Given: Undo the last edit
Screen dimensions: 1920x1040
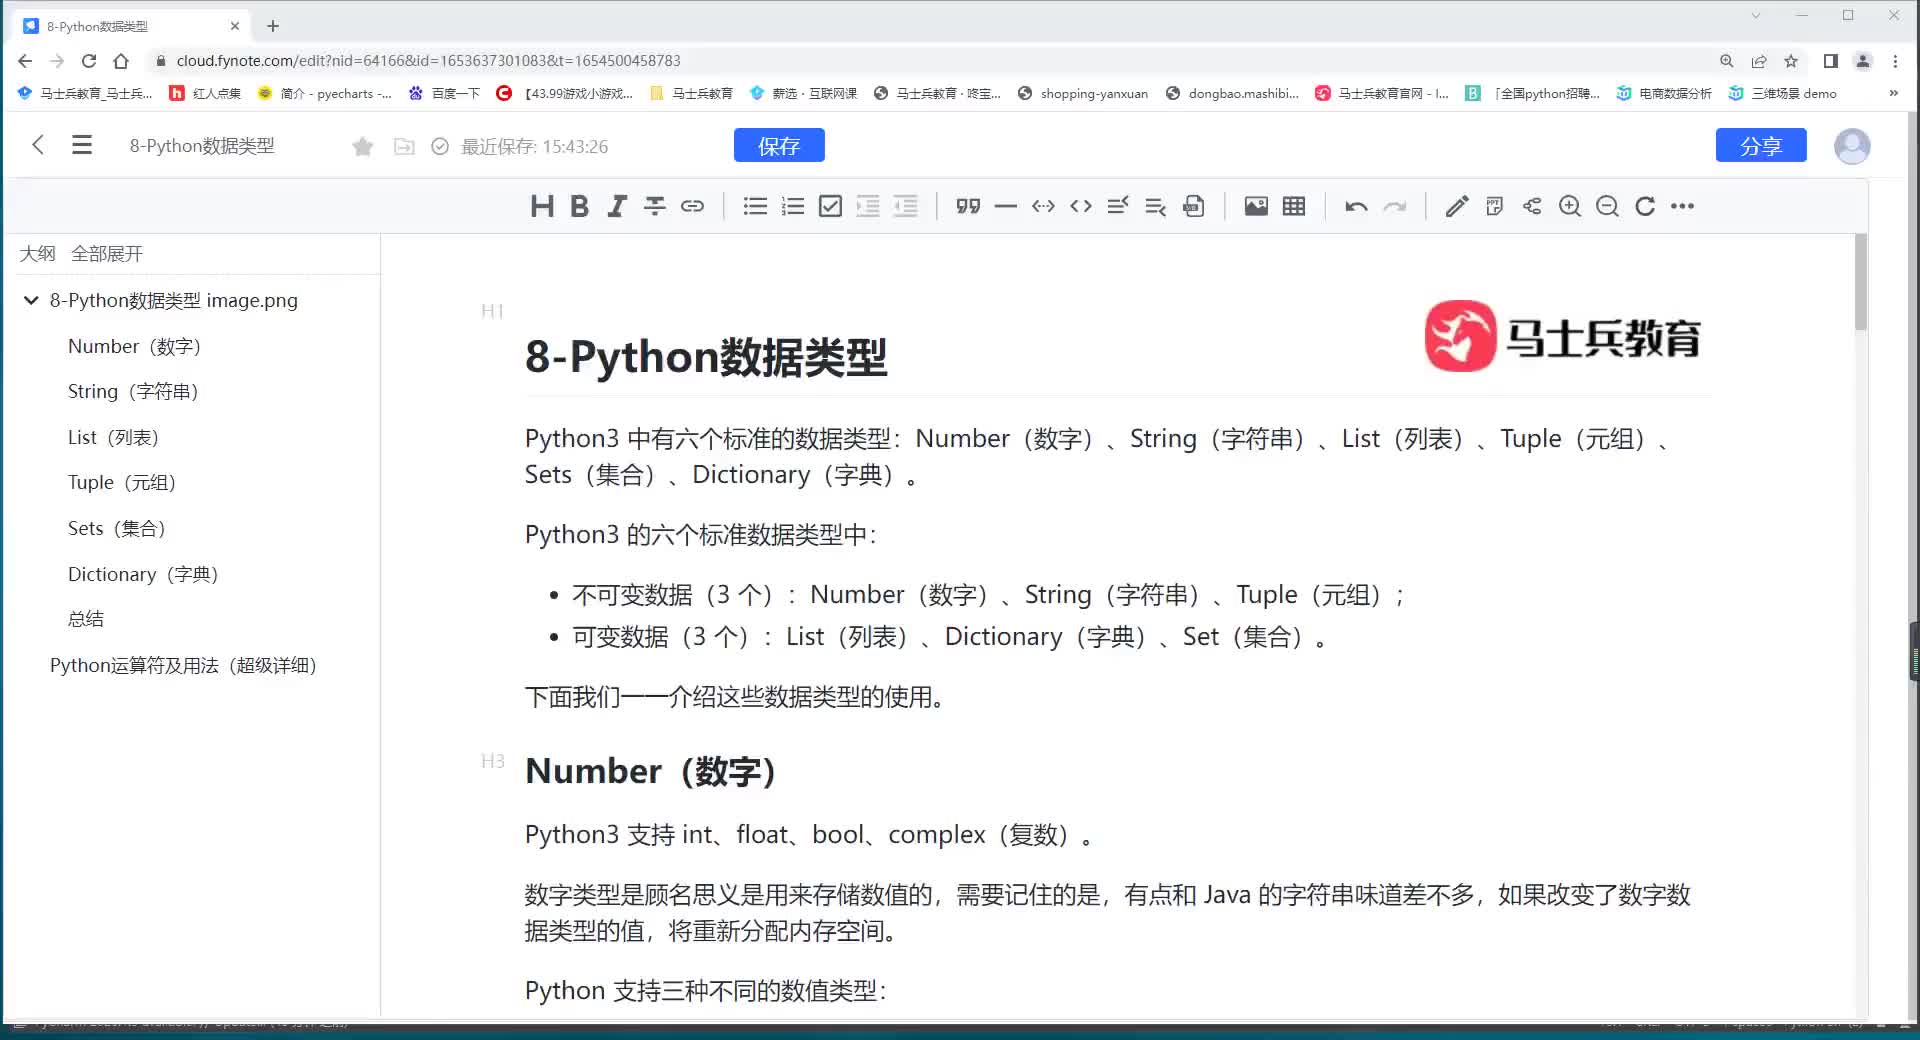Looking at the screenshot, I should 1356,207.
